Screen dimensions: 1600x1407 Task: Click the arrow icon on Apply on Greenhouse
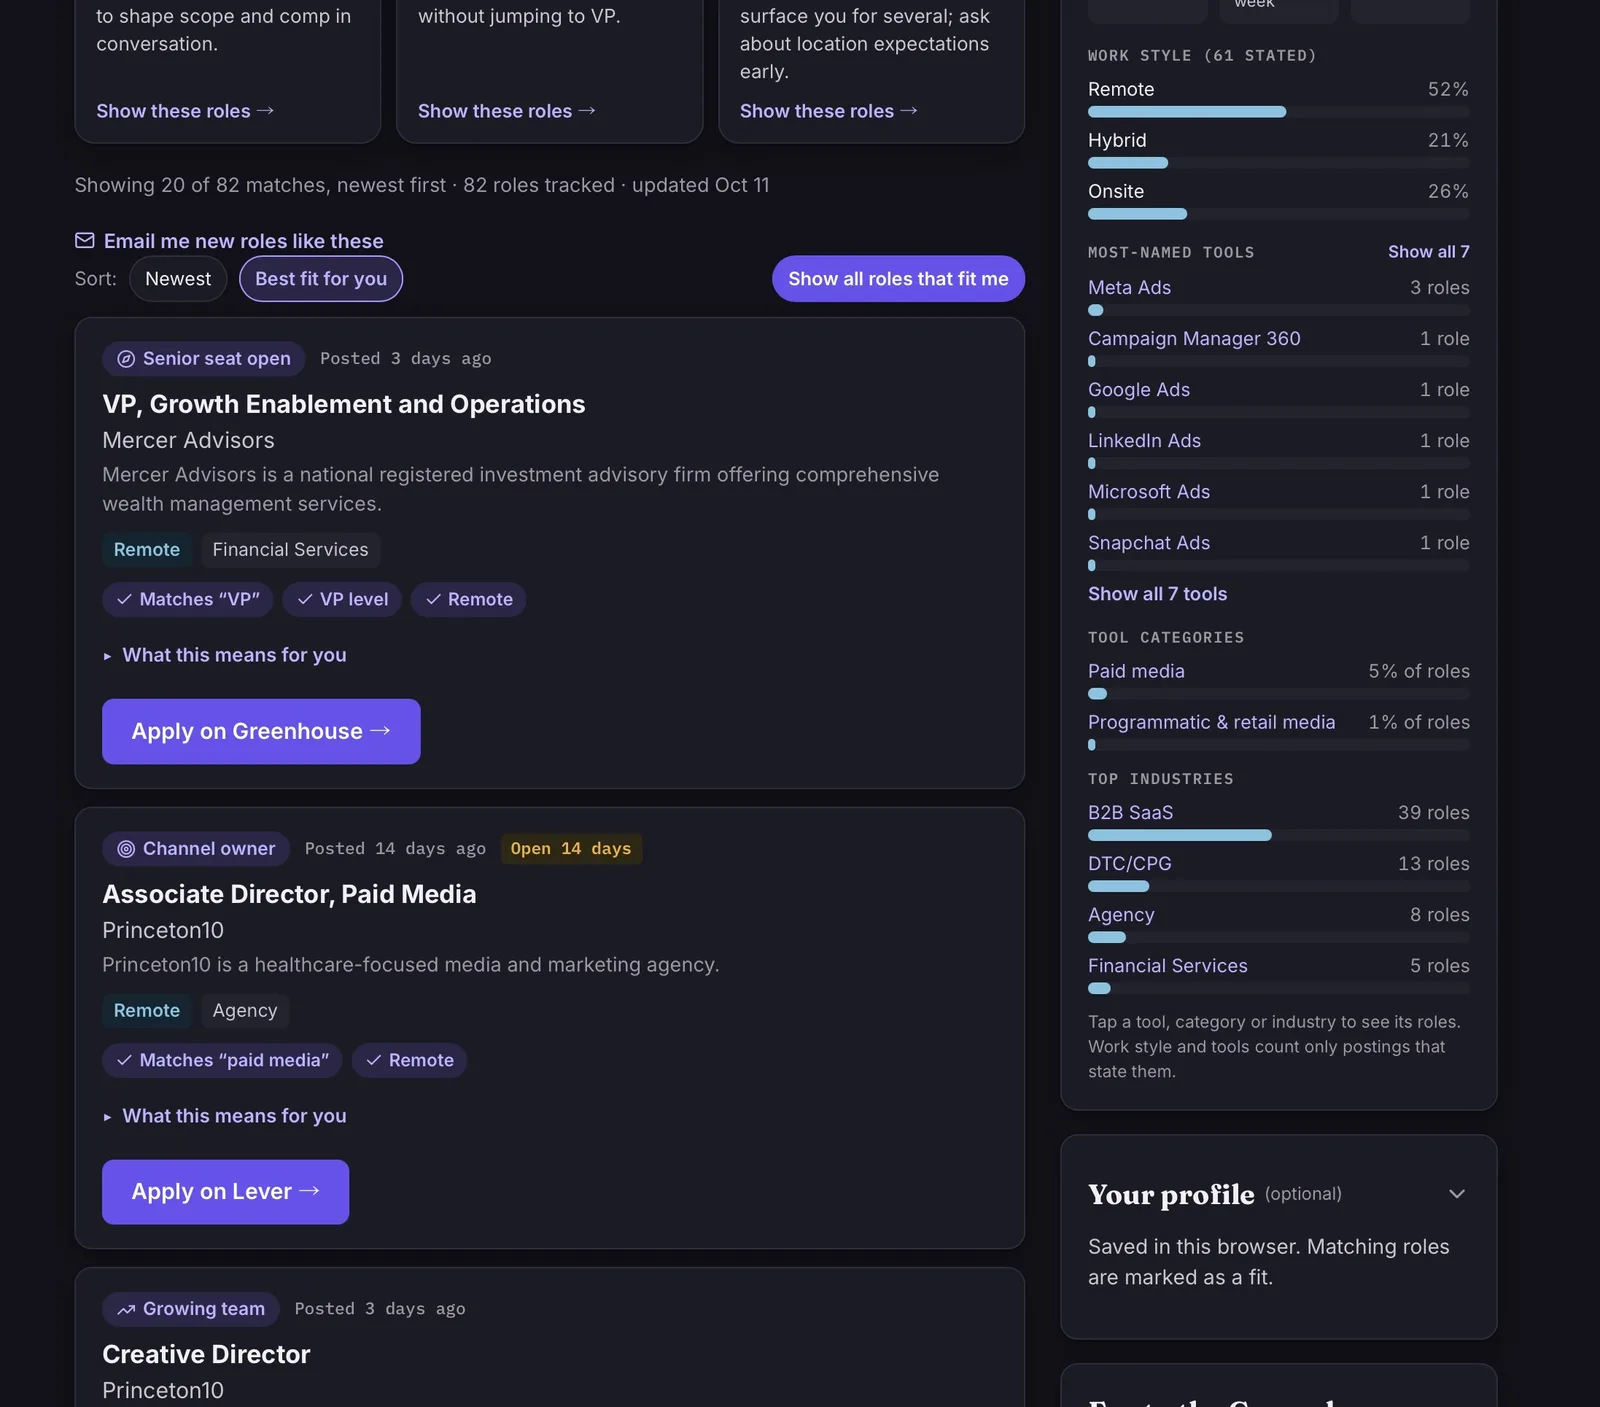tap(380, 731)
